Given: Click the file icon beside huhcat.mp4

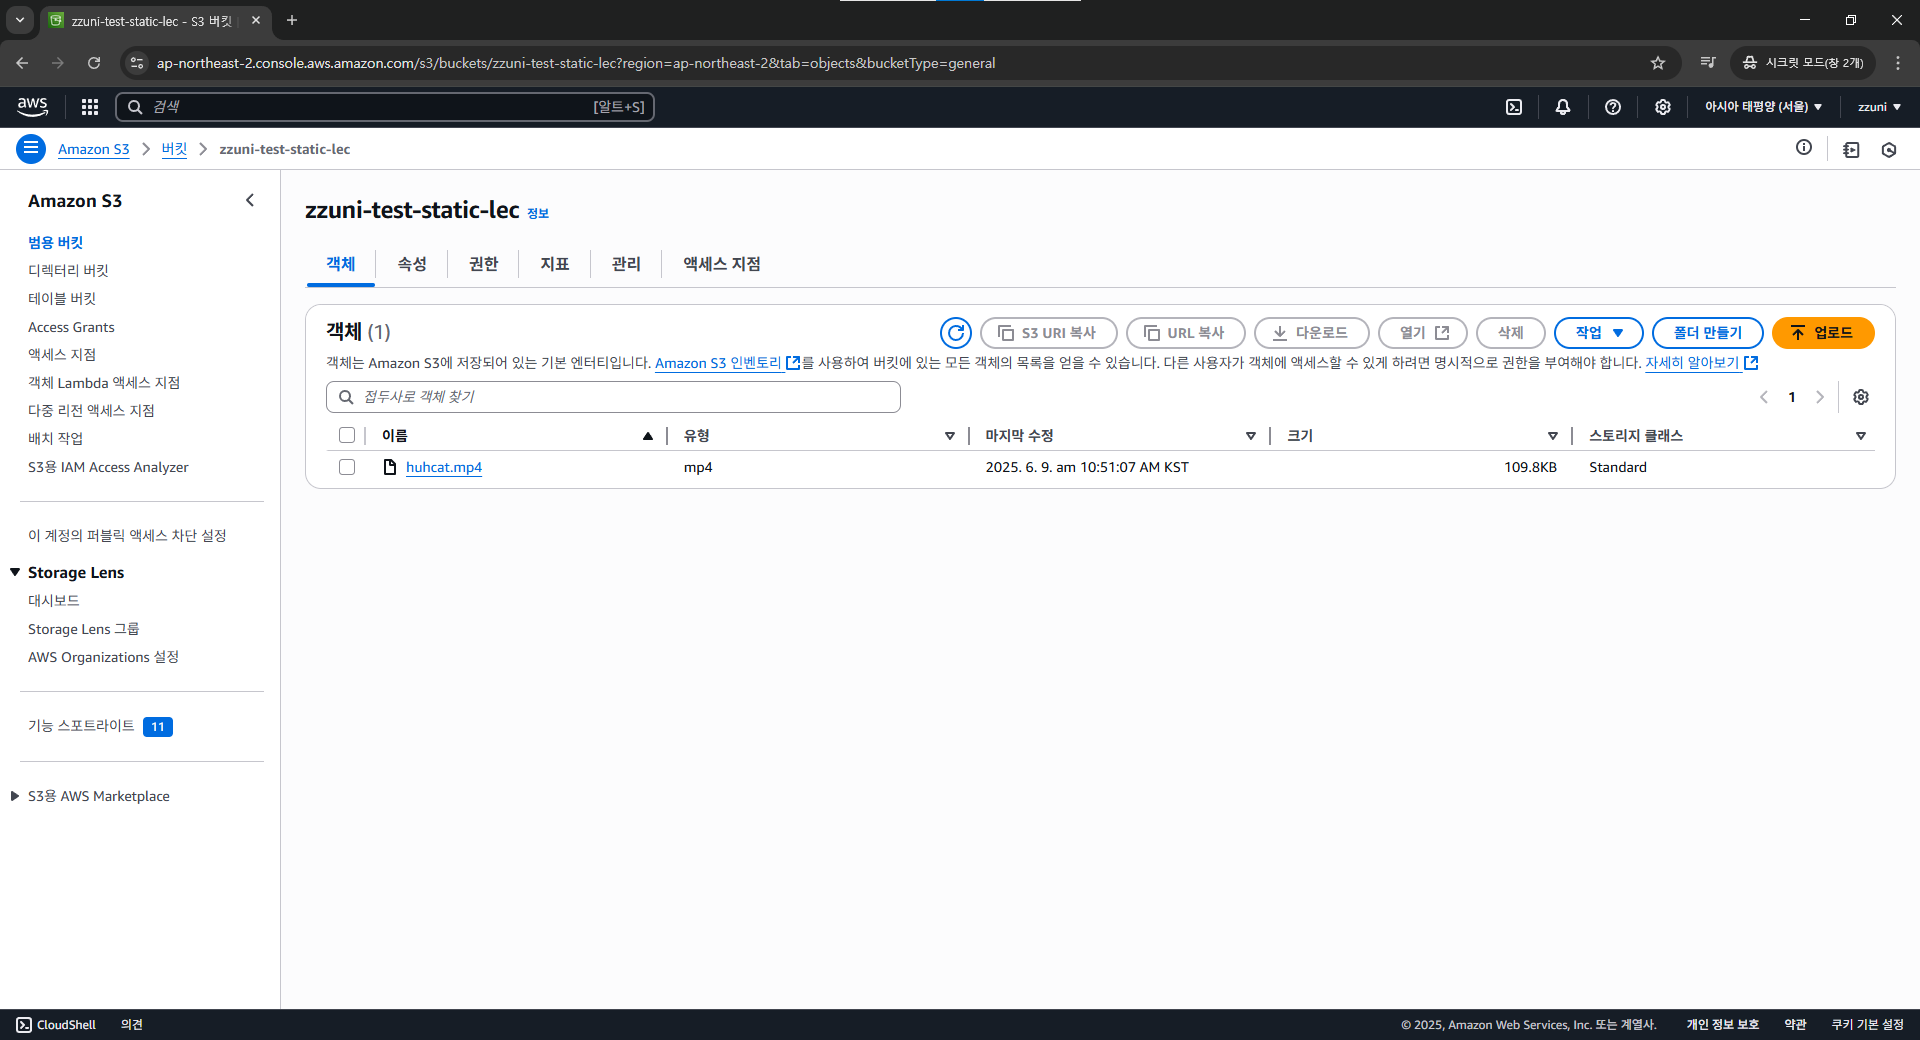Looking at the screenshot, I should pyautogui.click(x=390, y=467).
